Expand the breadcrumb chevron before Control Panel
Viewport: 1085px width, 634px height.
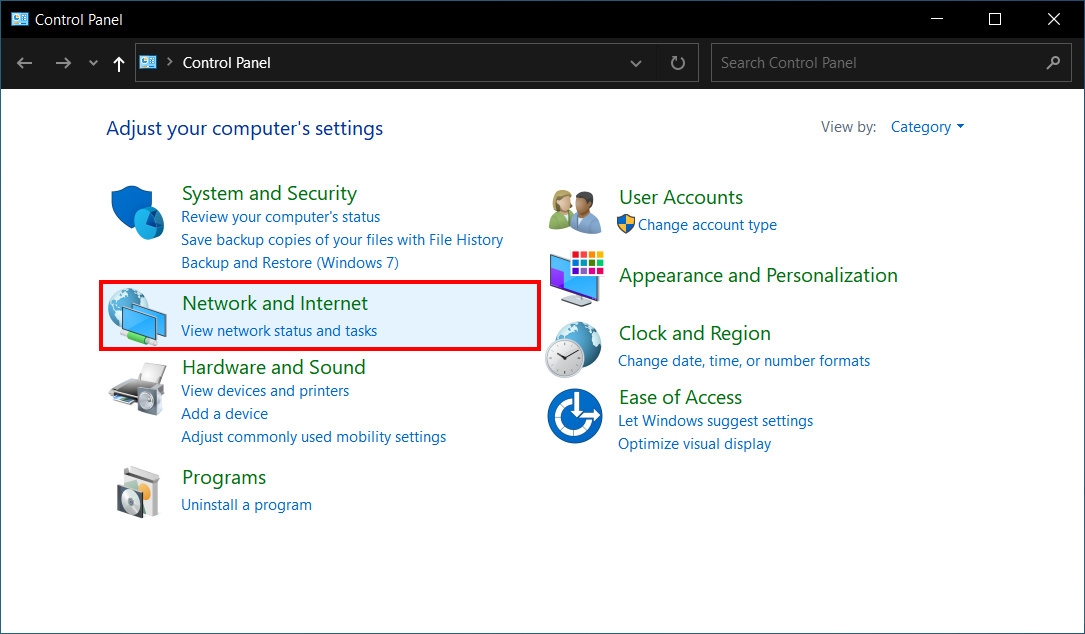(170, 62)
